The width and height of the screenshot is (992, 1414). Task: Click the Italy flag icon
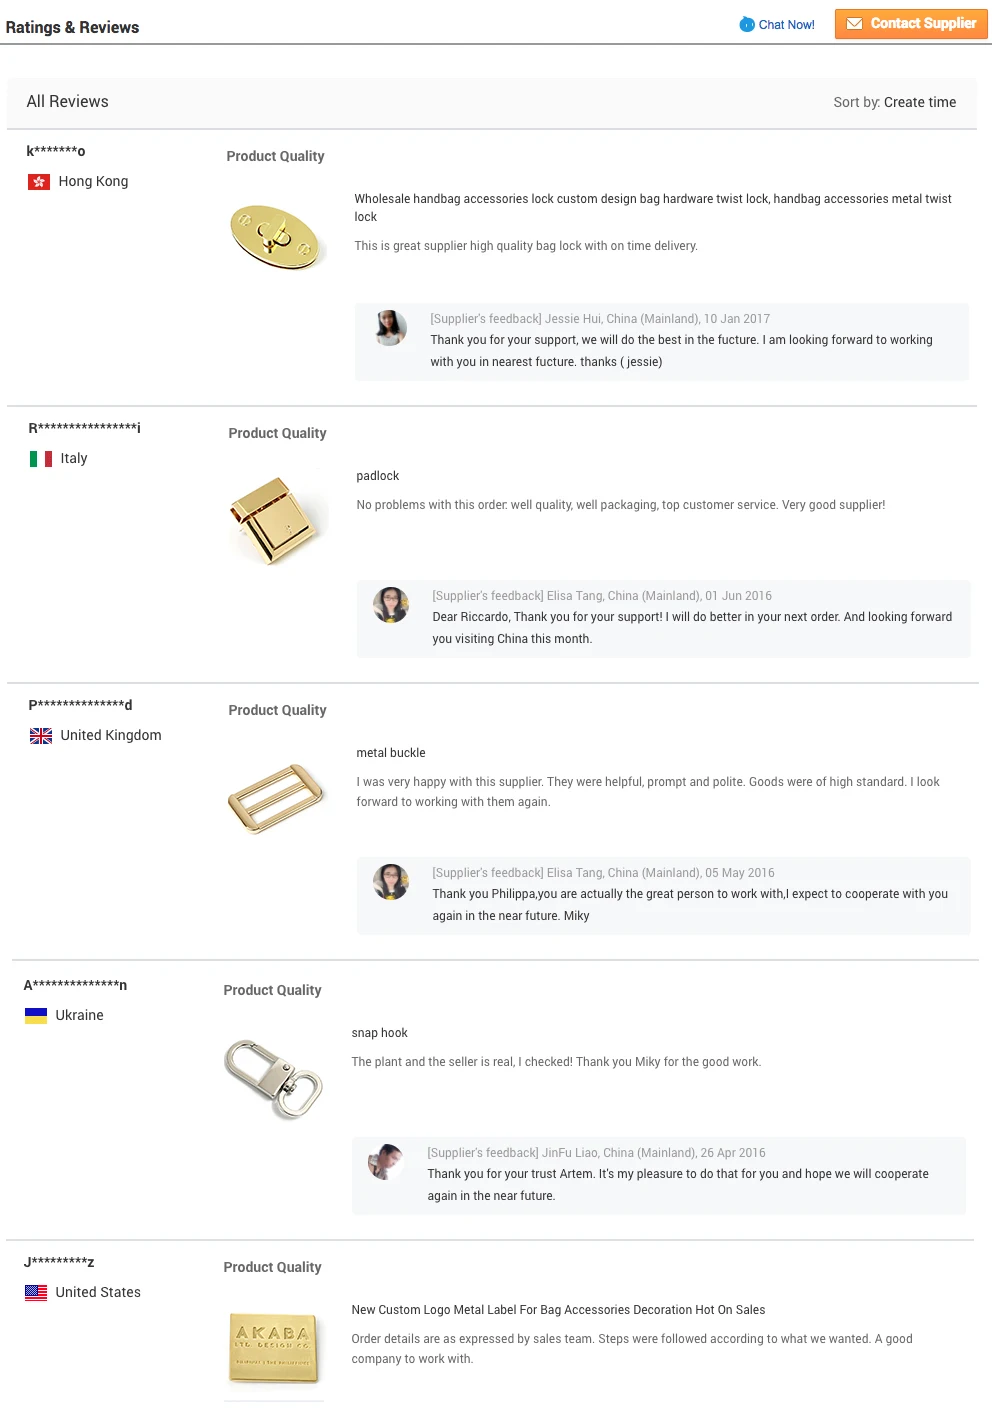tap(41, 459)
